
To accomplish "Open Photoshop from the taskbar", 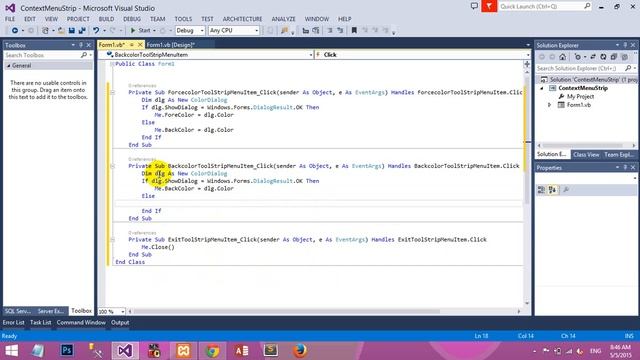I will tap(67, 351).
